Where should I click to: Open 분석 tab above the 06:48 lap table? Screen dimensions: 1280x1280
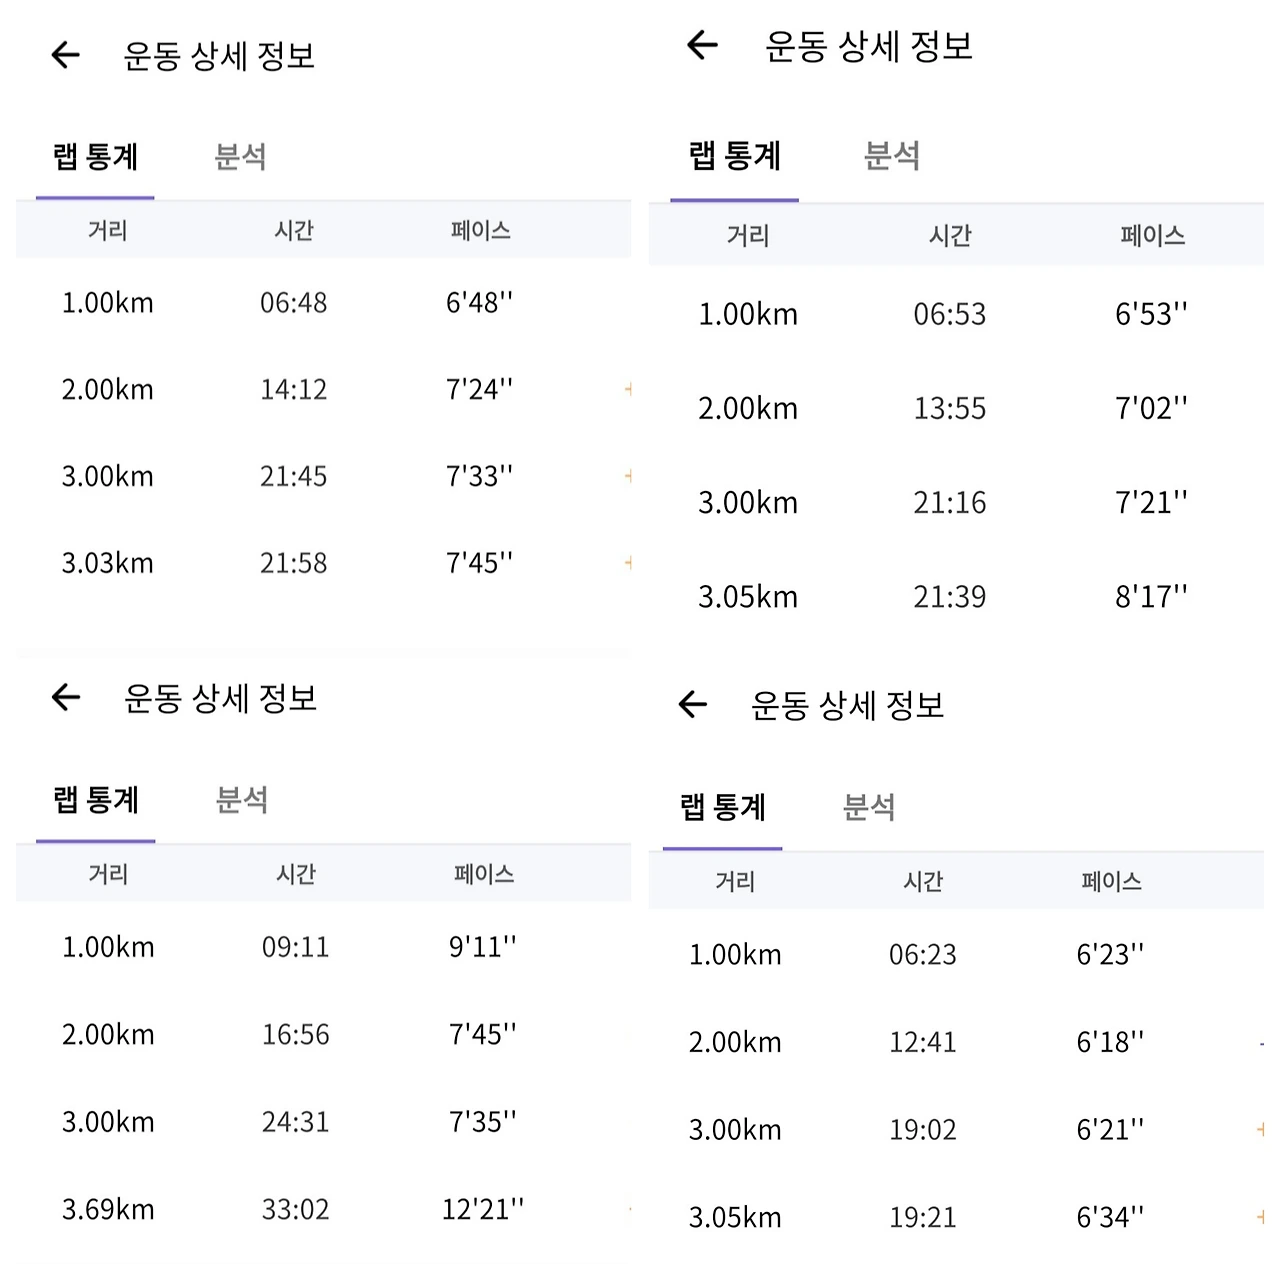click(240, 157)
